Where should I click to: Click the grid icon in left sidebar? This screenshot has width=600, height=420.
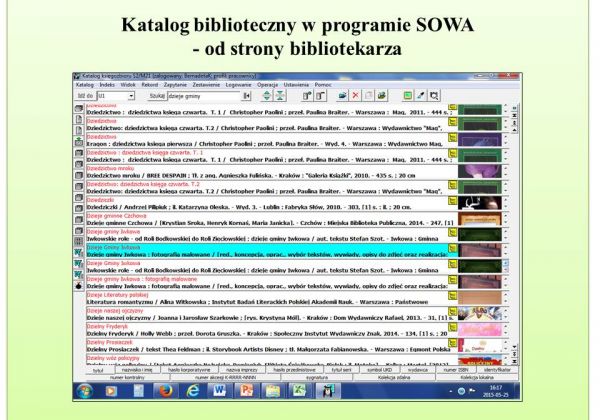[x=79, y=241]
